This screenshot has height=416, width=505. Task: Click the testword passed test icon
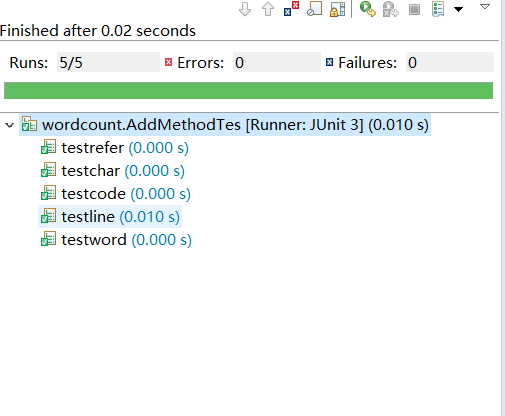tap(48, 239)
